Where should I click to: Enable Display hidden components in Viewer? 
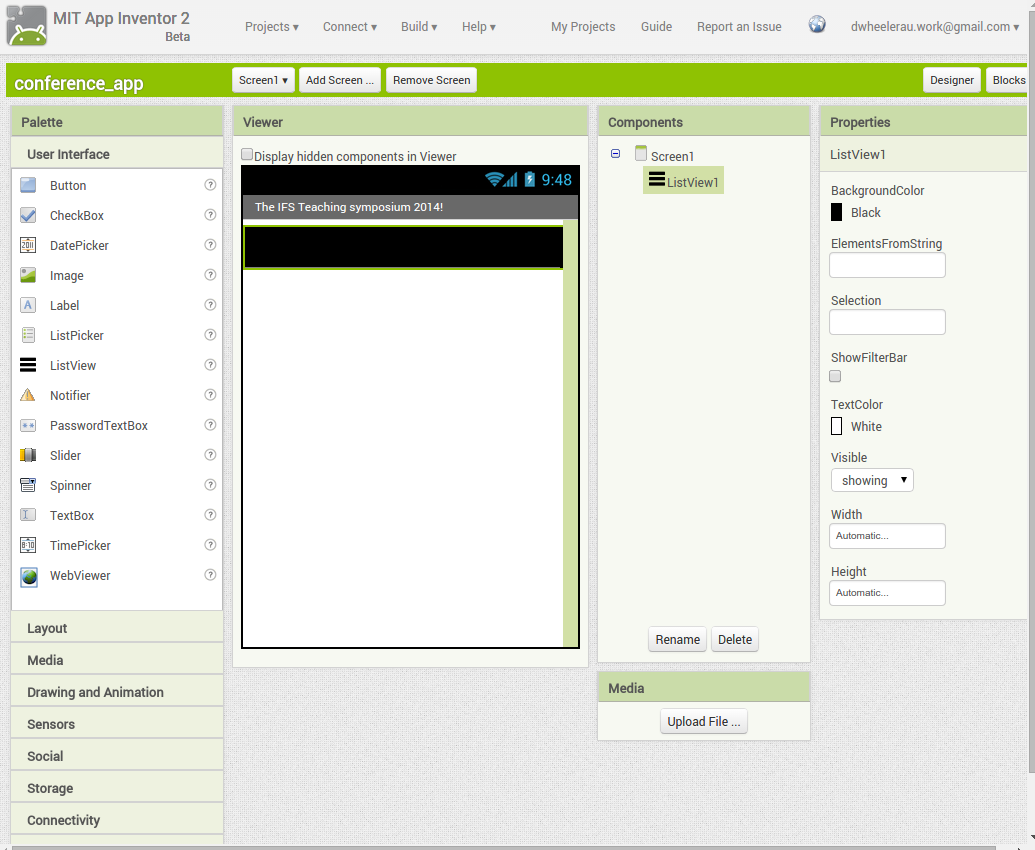247,155
